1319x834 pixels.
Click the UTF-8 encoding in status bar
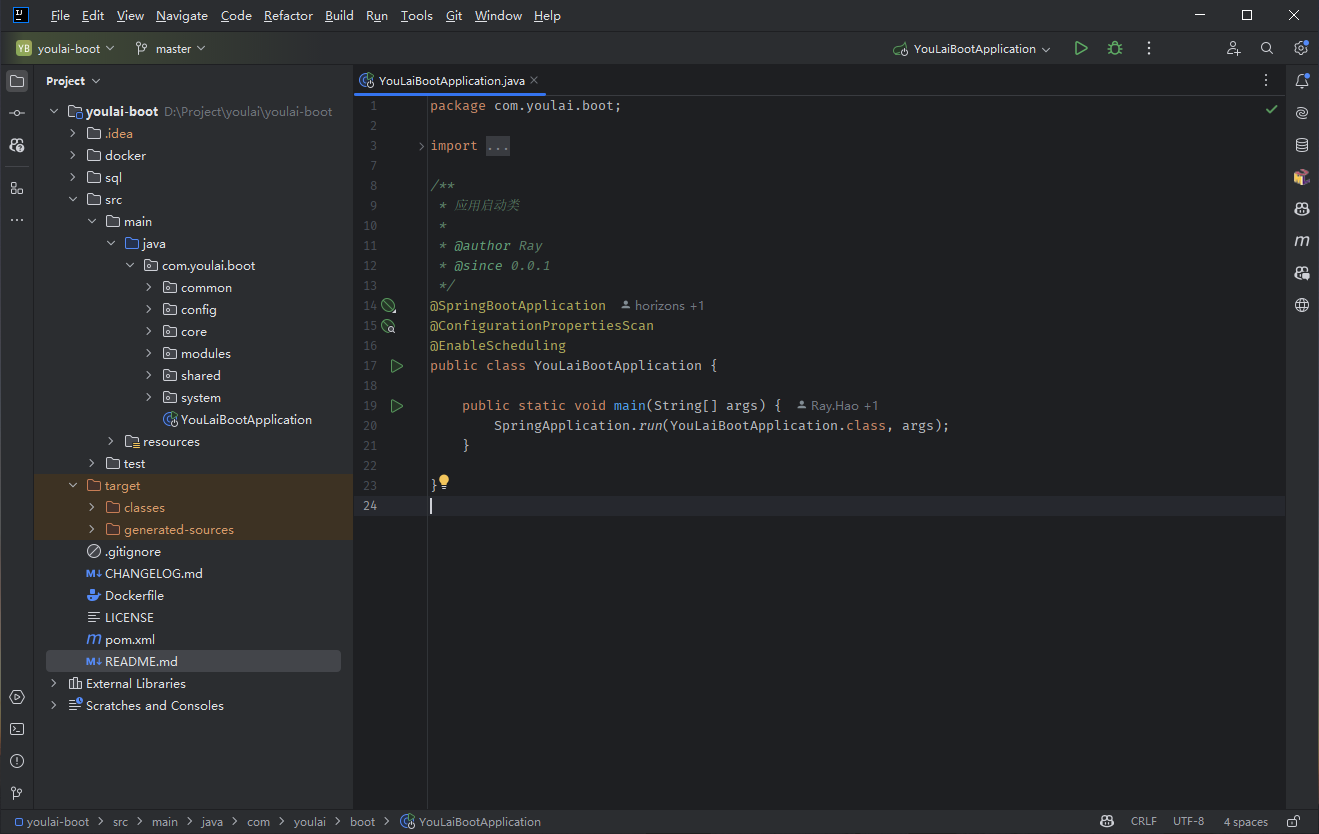point(1188,822)
